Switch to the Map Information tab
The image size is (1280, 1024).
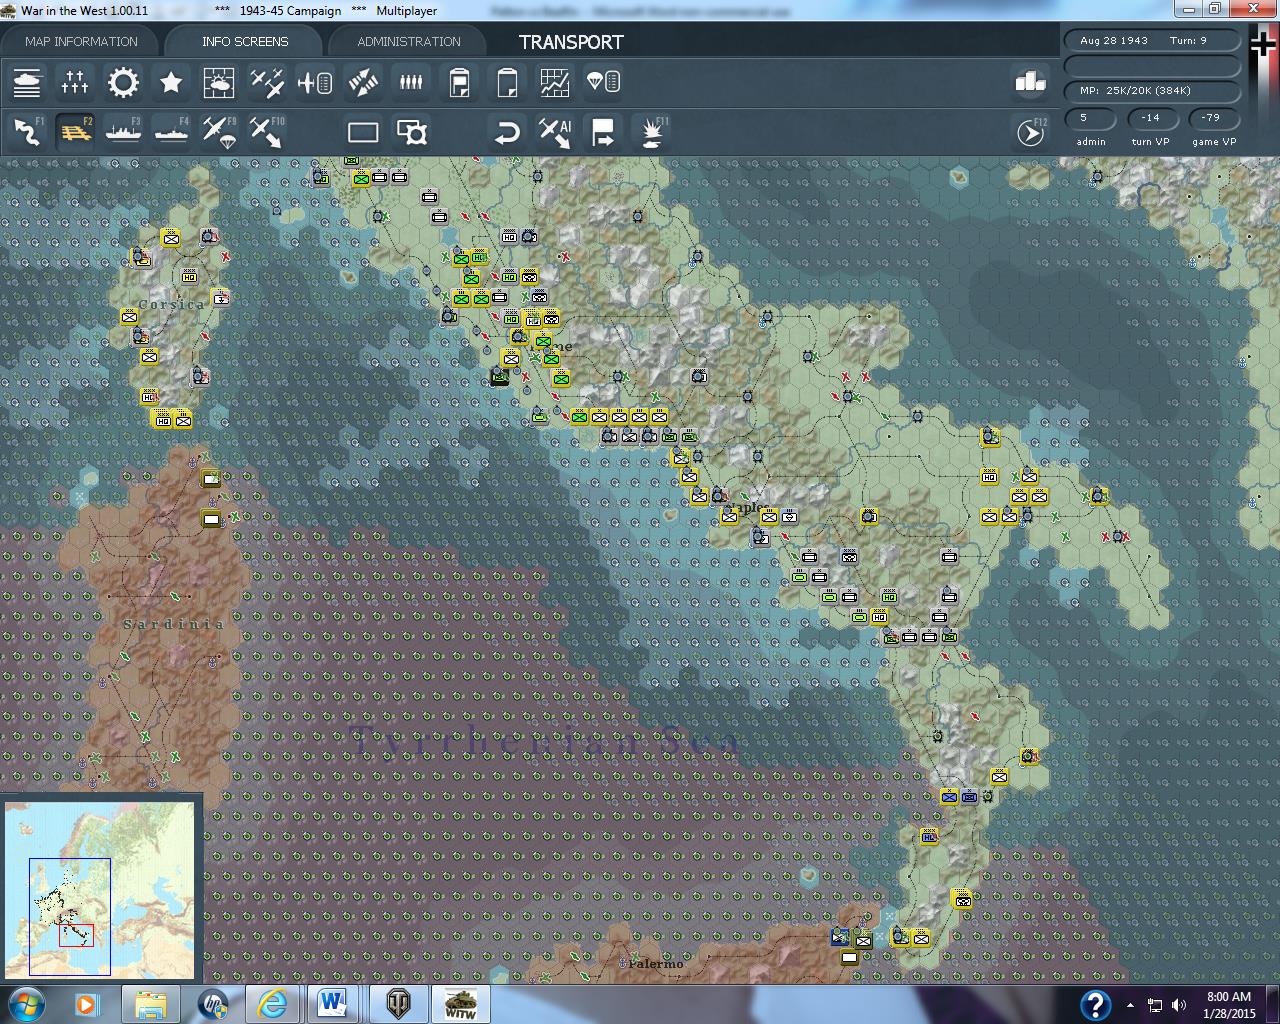81,41
